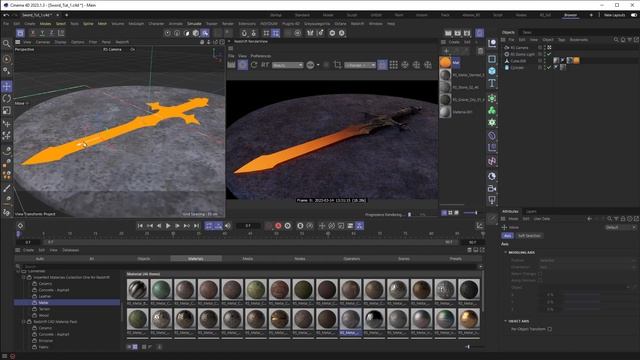Toggle the highlighted square icon in RenderView toolbar
Screen dimensions: 640x360
382,65
